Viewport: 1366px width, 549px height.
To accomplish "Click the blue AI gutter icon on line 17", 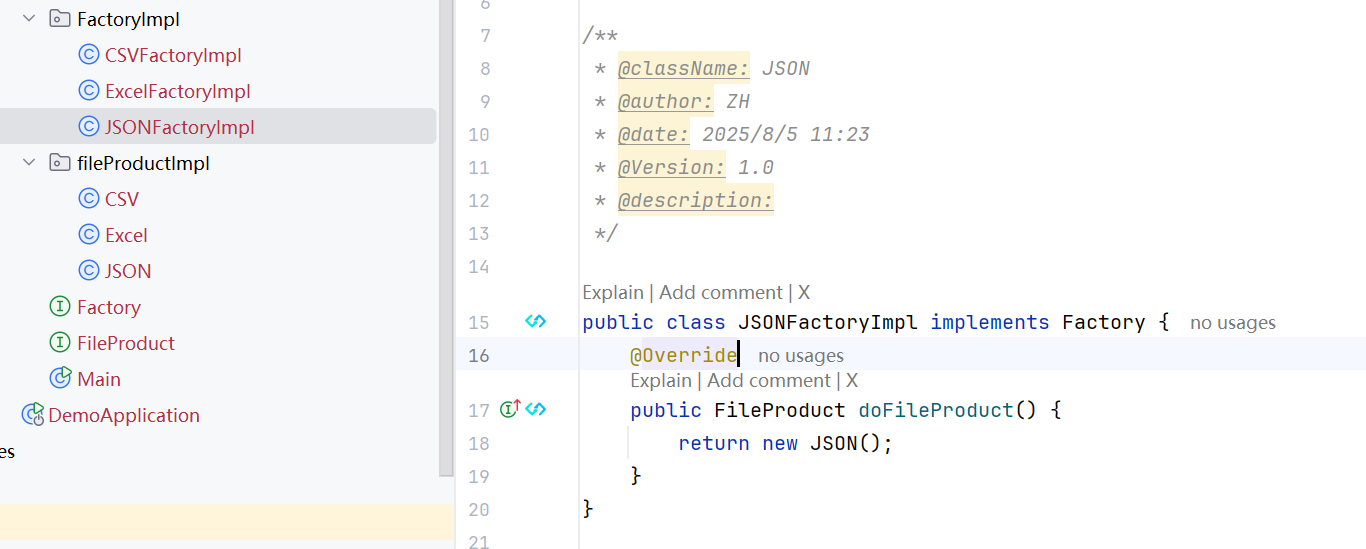I will [536, 409].
